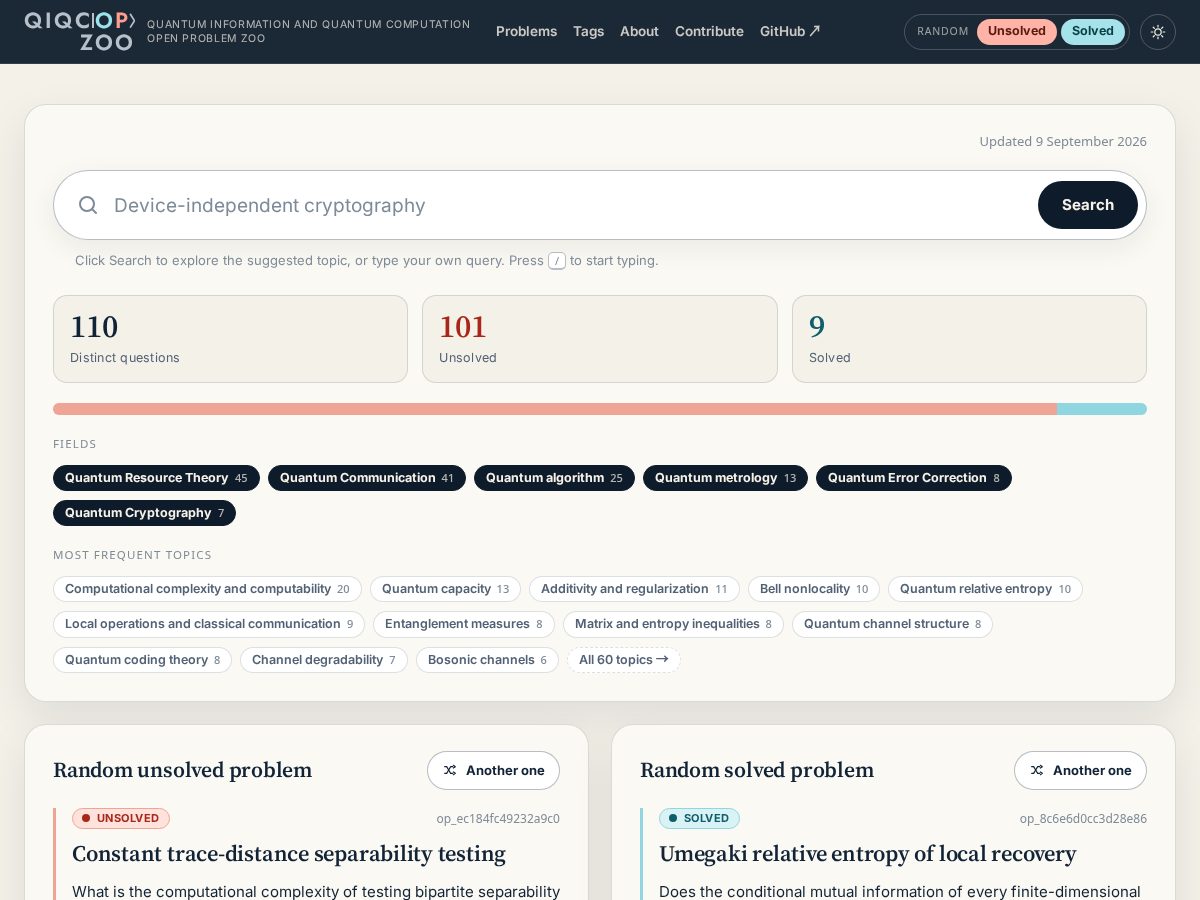
Task: Click shuffle icon on solved Another one button
Action: 1037,770
